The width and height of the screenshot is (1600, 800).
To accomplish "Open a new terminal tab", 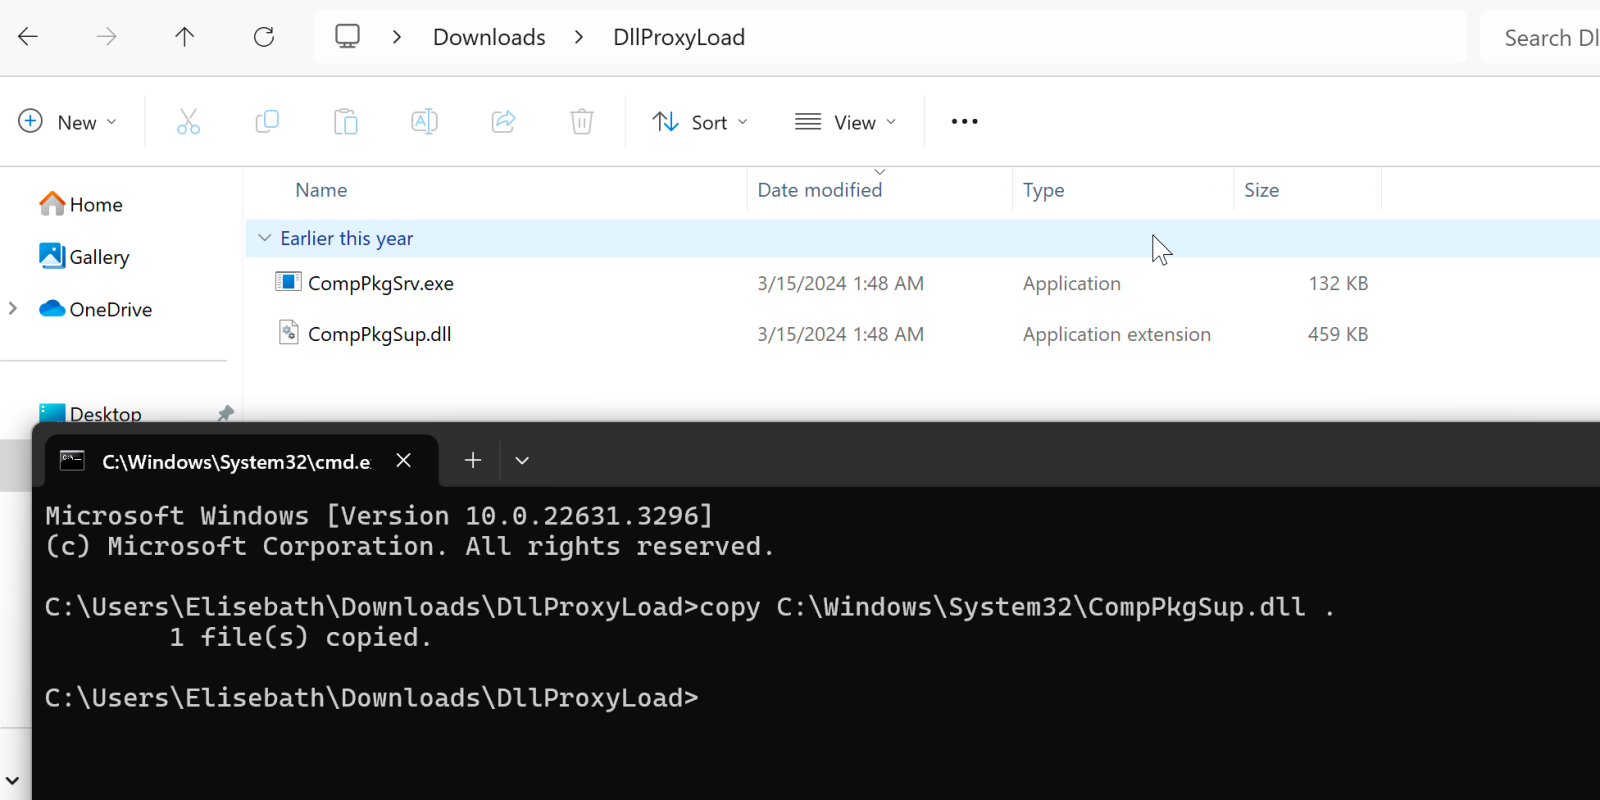I will [473, 460].
